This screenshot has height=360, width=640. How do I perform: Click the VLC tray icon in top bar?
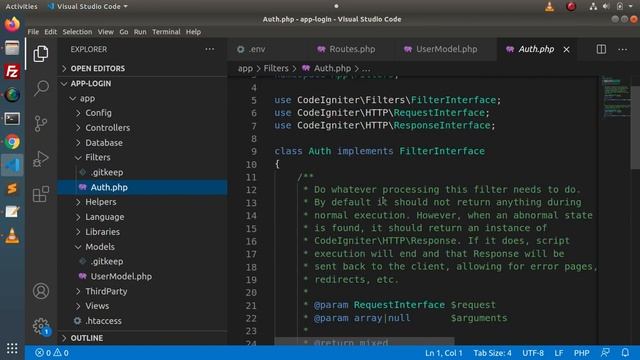click(549, 7)
